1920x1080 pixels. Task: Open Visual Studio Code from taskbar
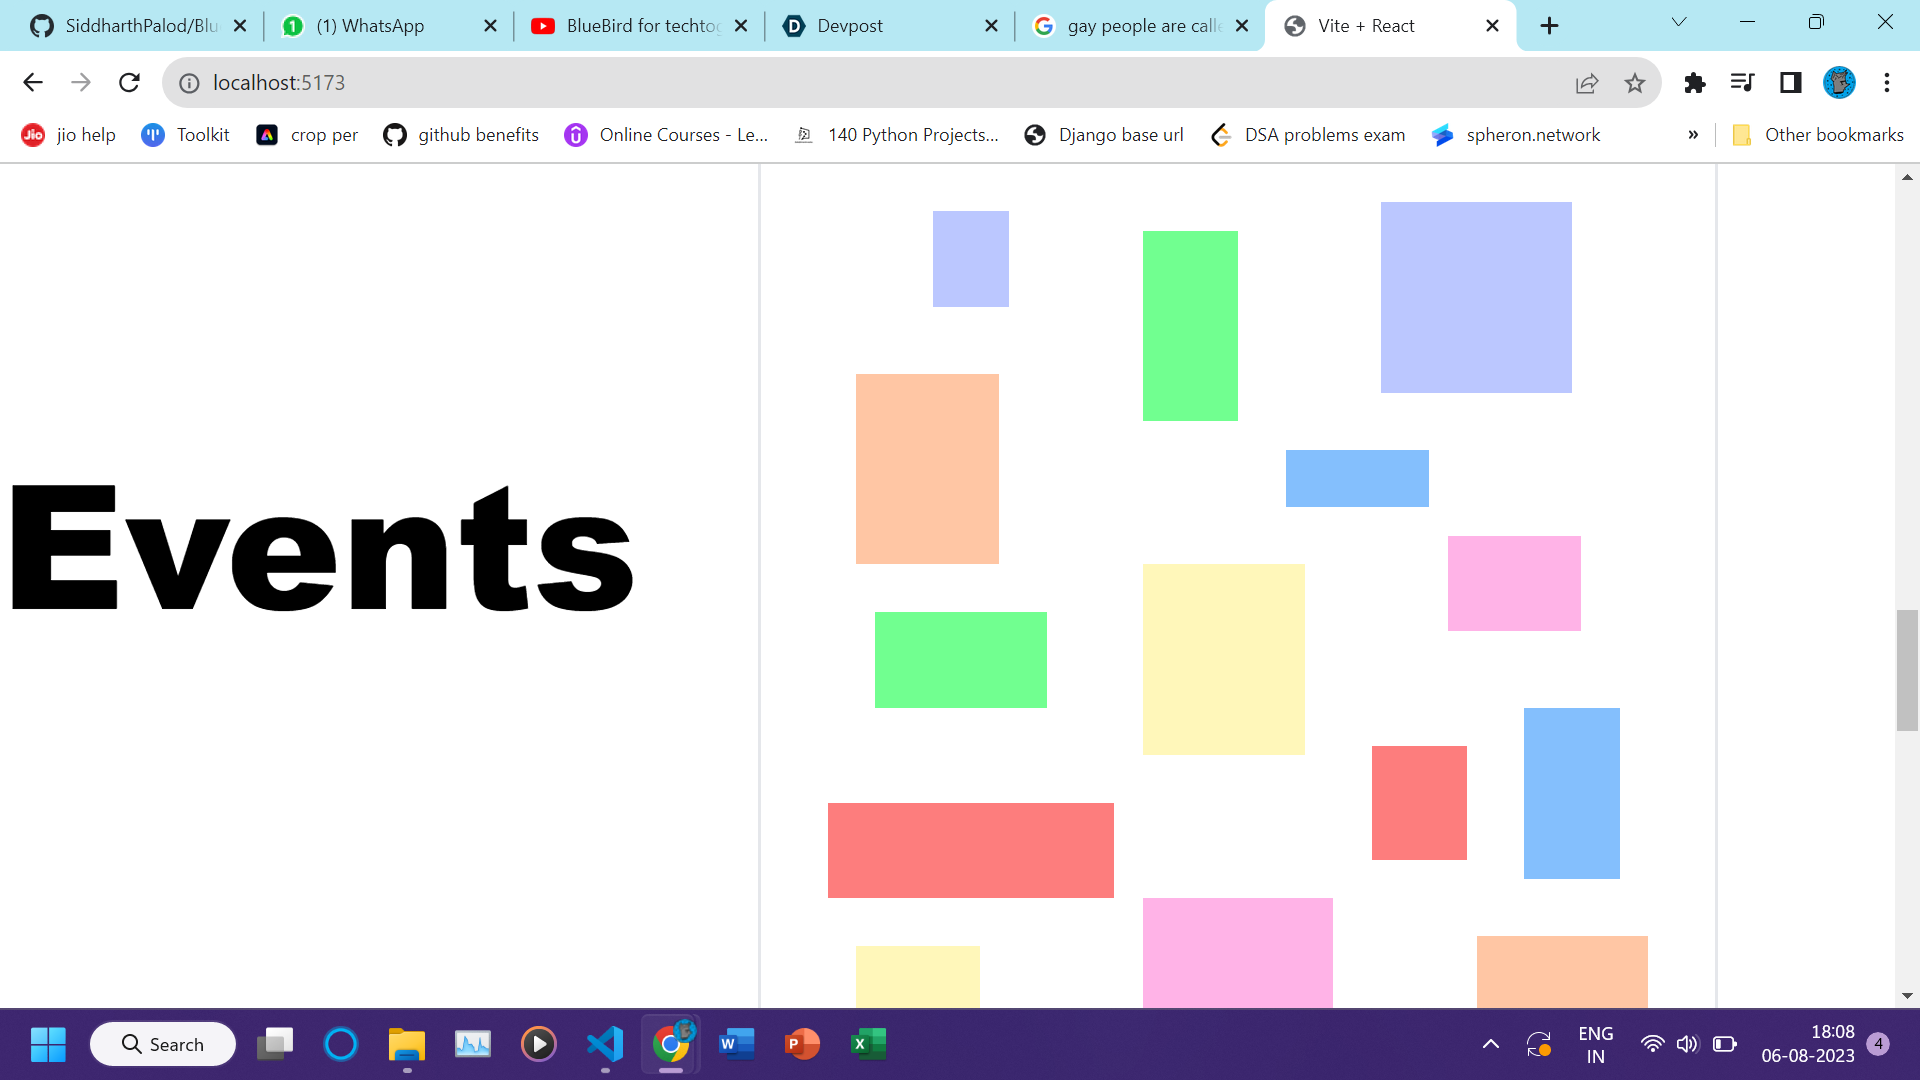605,1044
